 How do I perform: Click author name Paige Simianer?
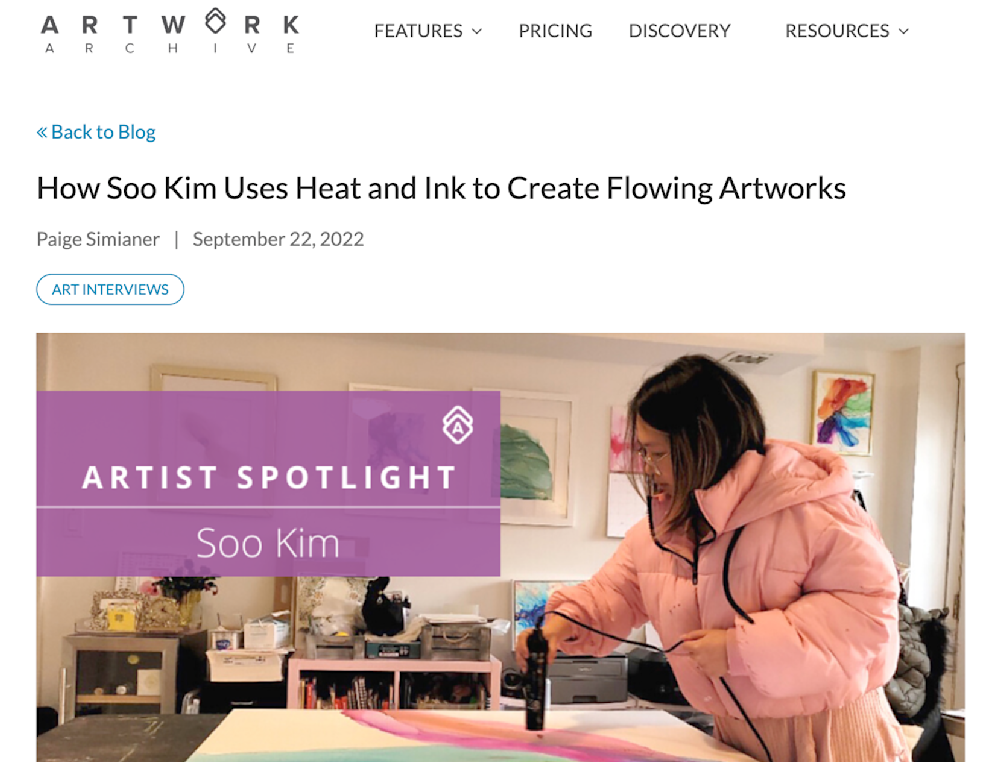(x=98, y=239)
